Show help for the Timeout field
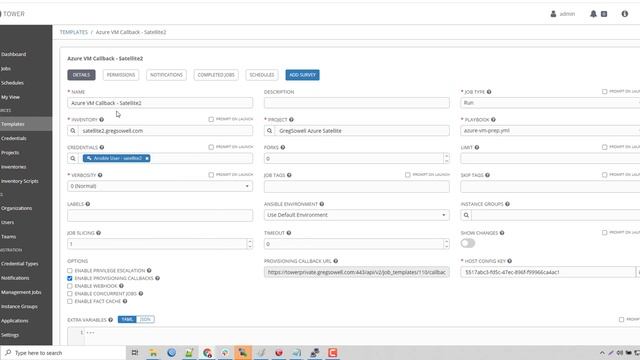Viewport: 640px width, 360px height. point(289,233)
